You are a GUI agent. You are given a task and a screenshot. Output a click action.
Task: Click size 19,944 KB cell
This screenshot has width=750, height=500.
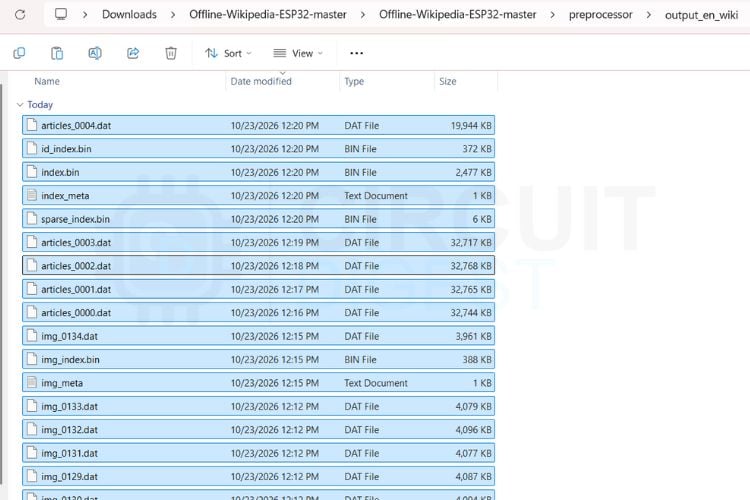point(471,125)
